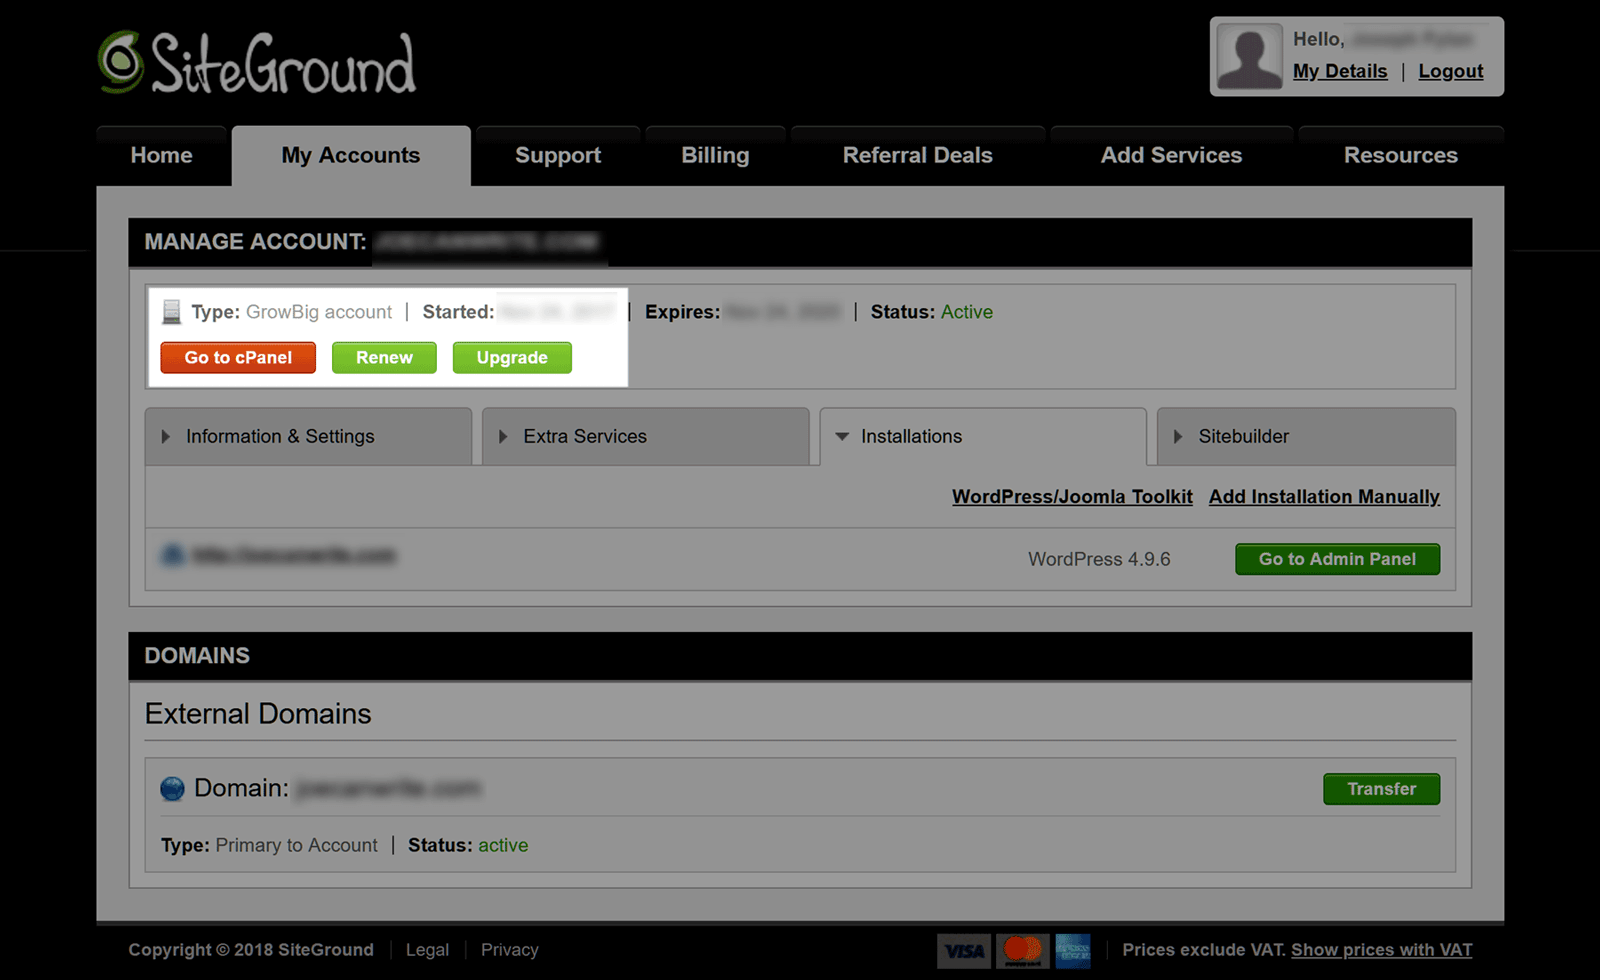Screen dimensions: 1600x980
Task: Open the Add Services tab
Action: [1171, 156]
